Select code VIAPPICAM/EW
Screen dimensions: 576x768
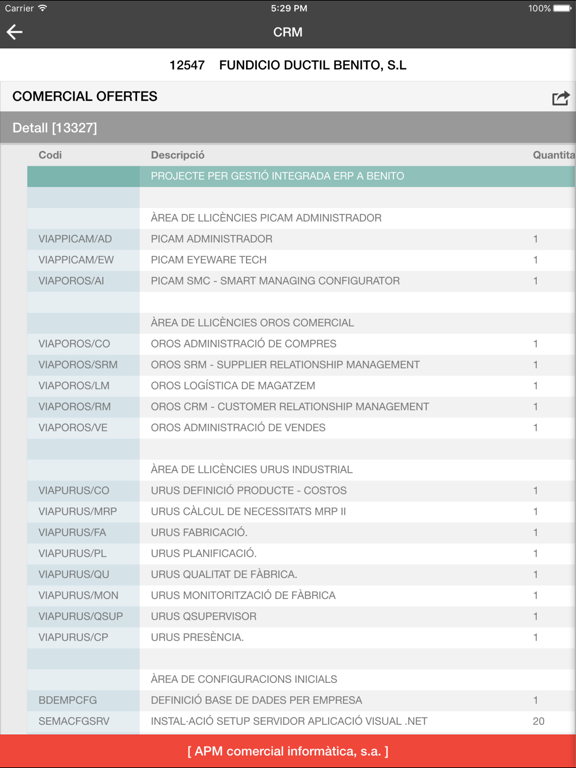[76, 260]
